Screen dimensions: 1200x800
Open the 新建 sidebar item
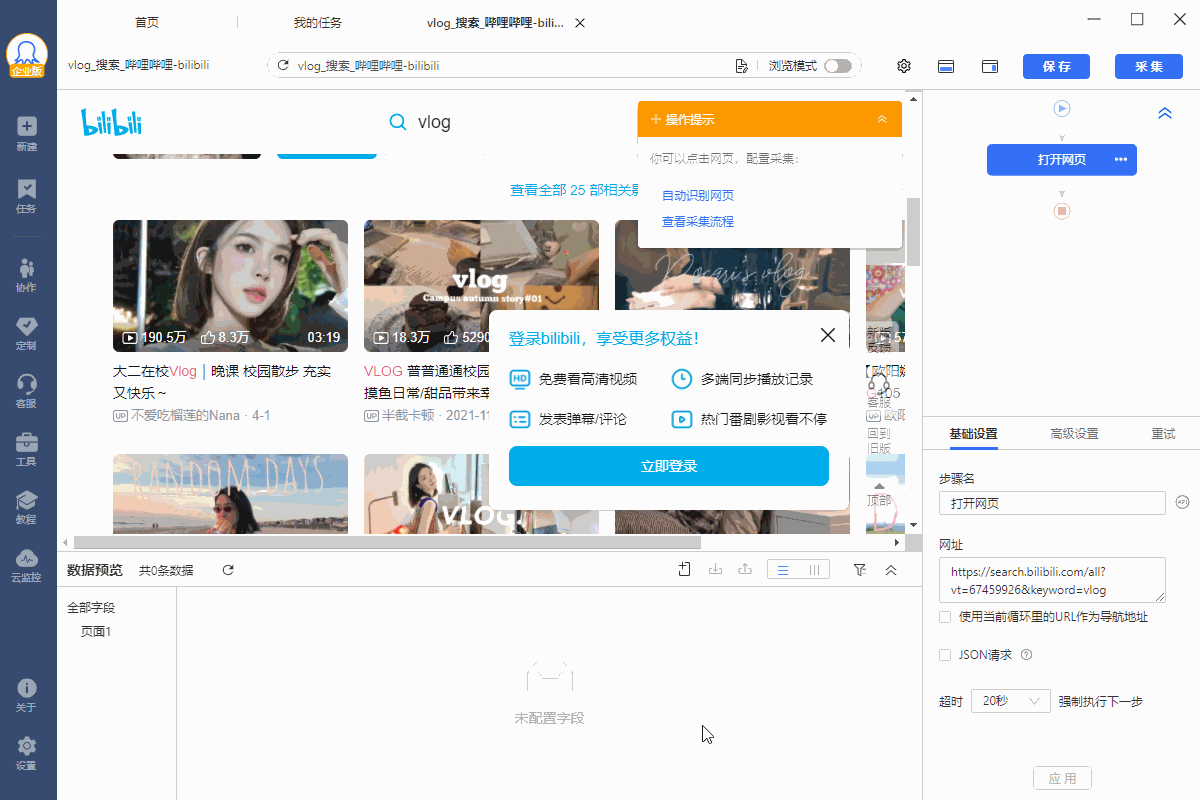click(27, 134)
